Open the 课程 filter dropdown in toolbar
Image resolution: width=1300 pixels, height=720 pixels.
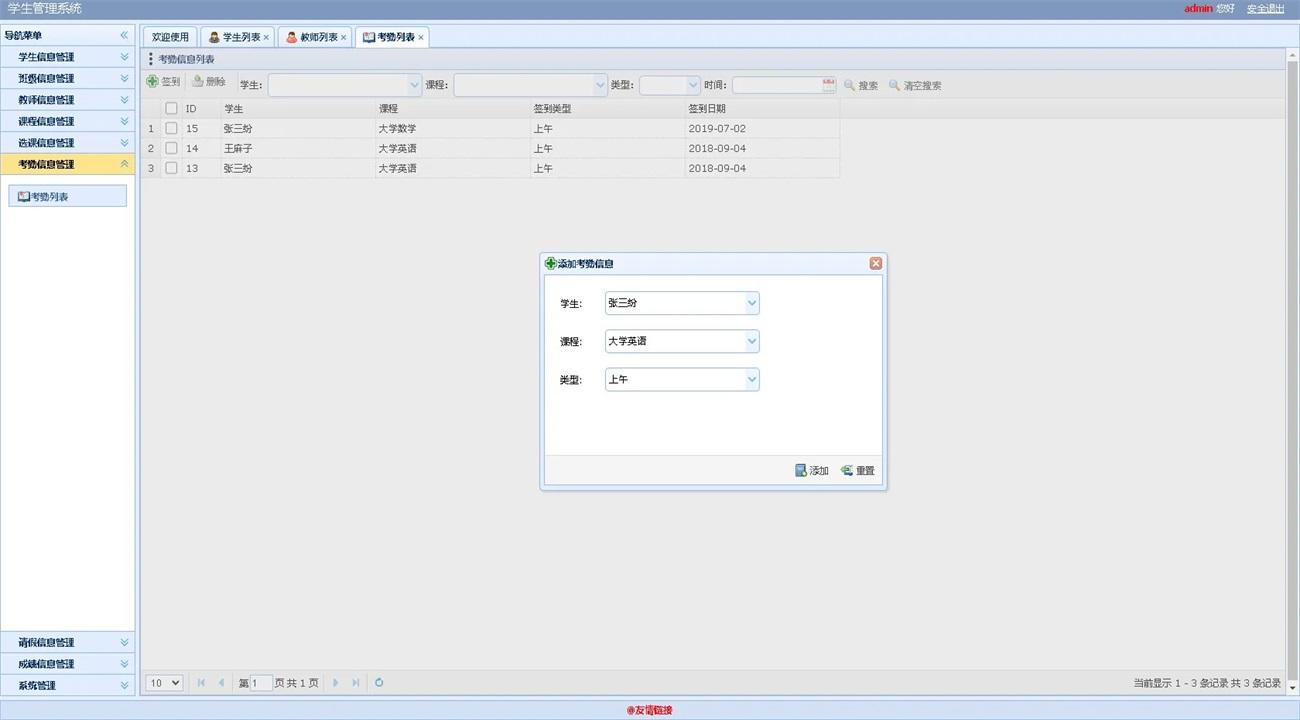coord(600,85)
